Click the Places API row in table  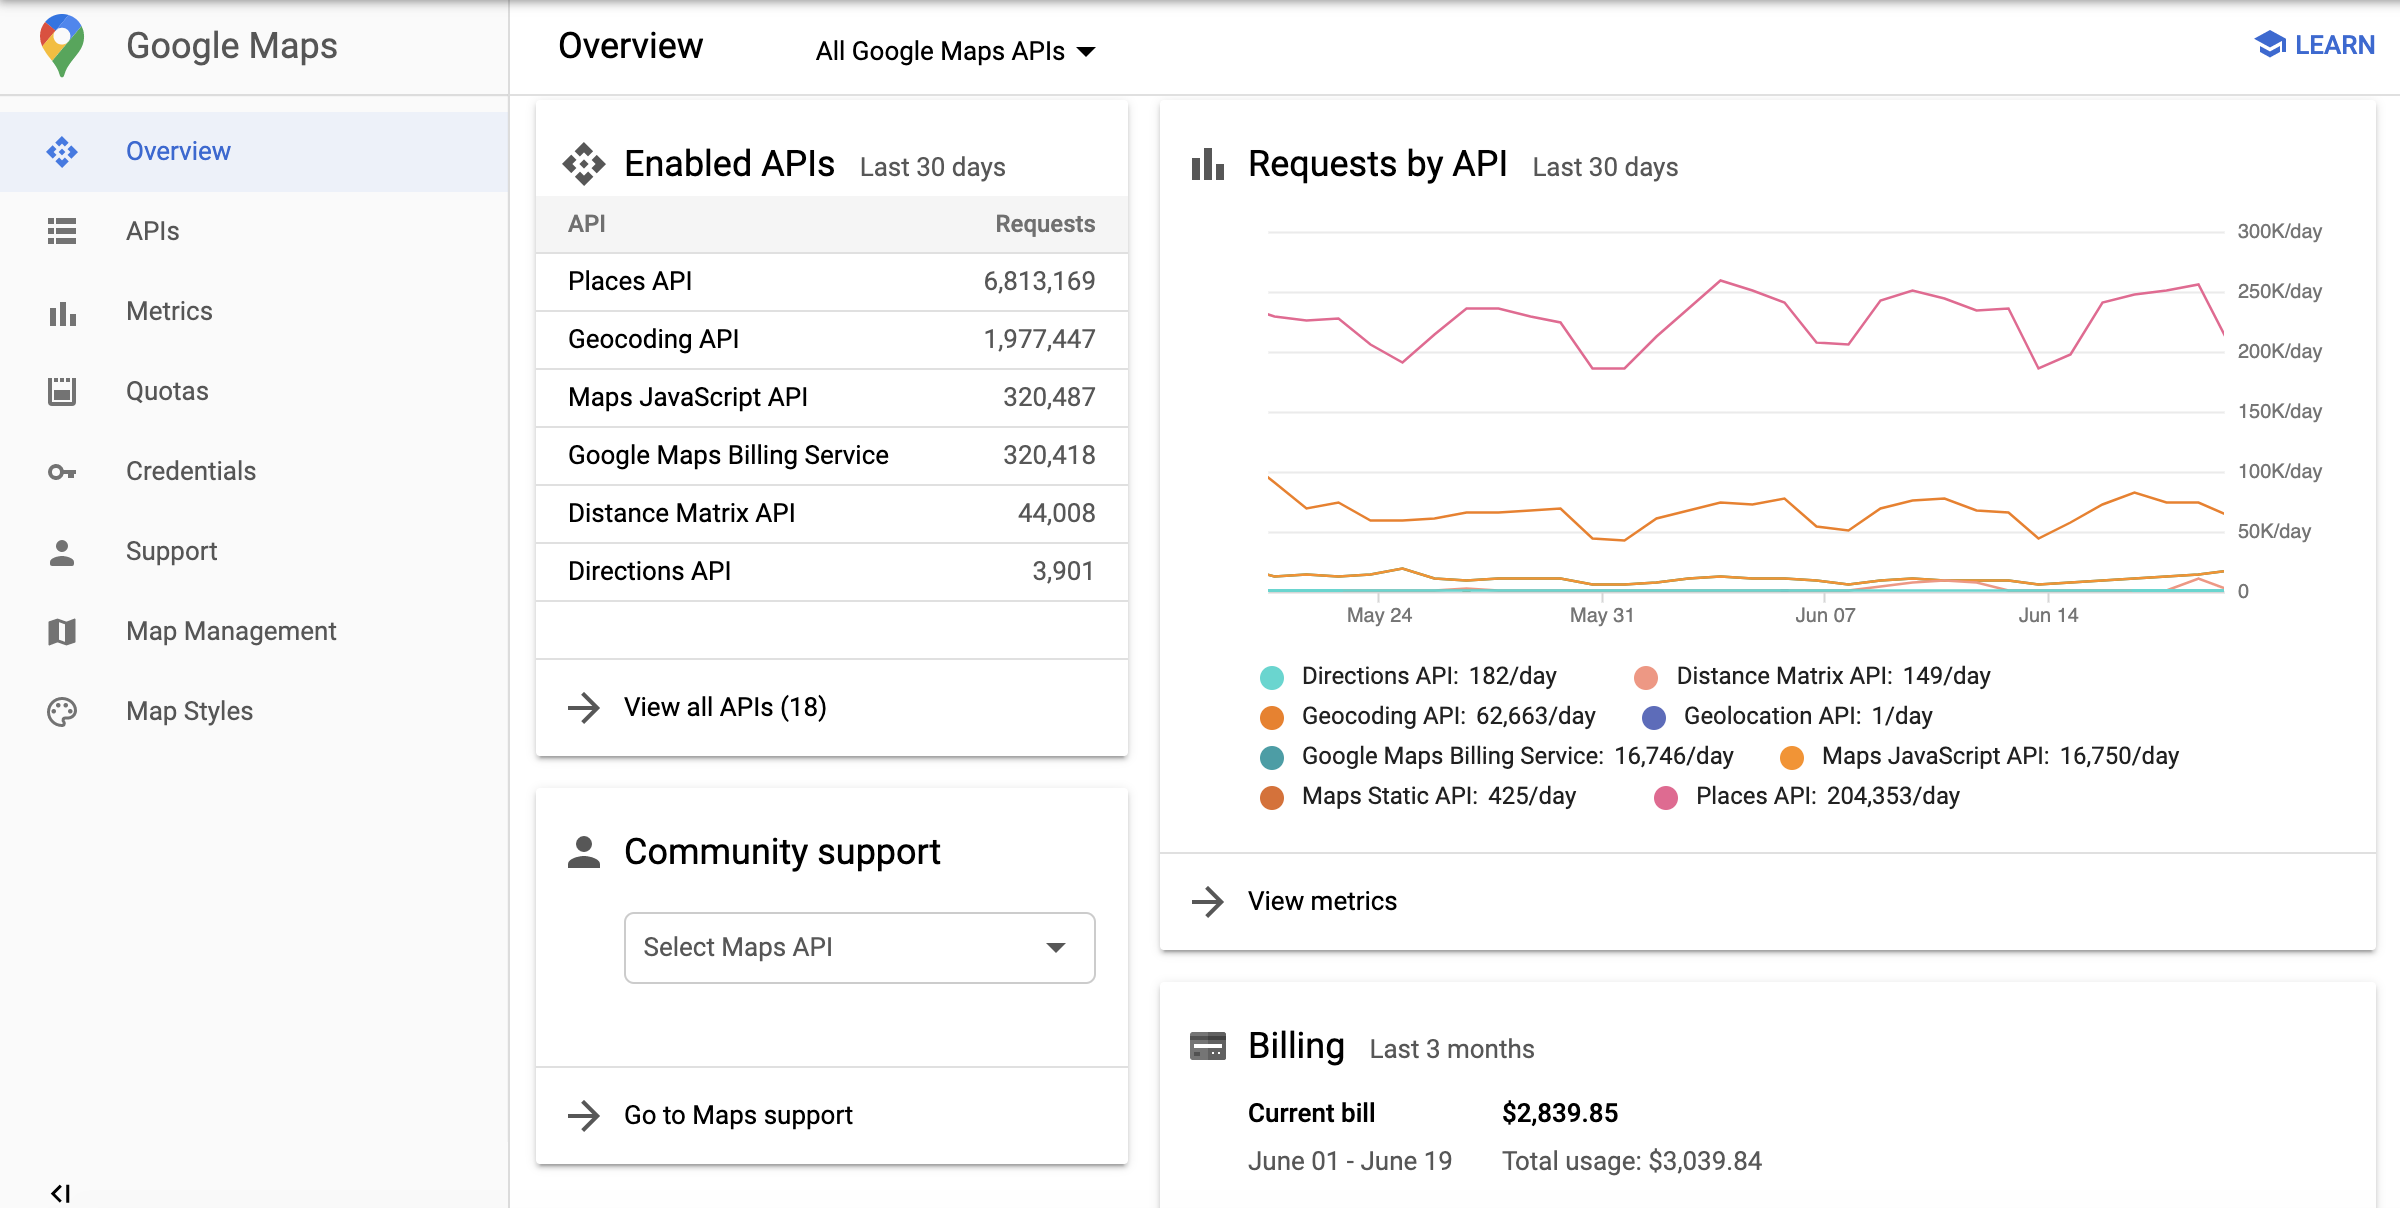(x=832, y=279)
